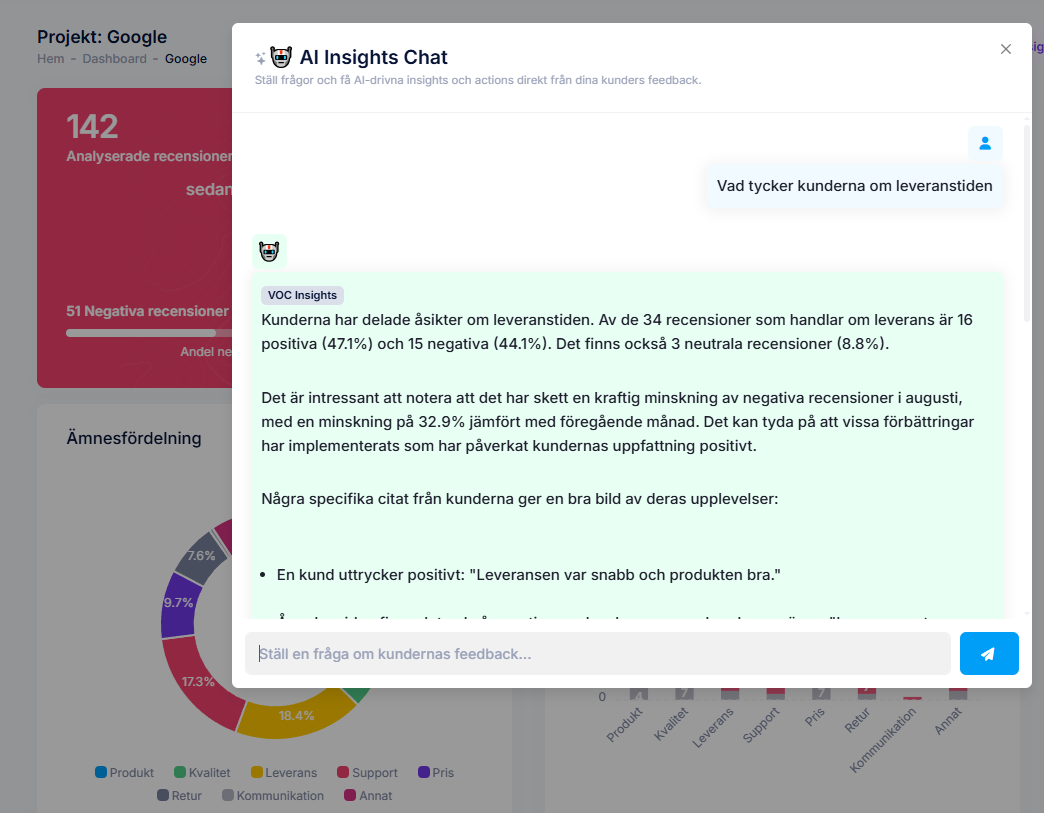Click the sparkle icon beside AI Insights Chat

(x=260, y=56)
